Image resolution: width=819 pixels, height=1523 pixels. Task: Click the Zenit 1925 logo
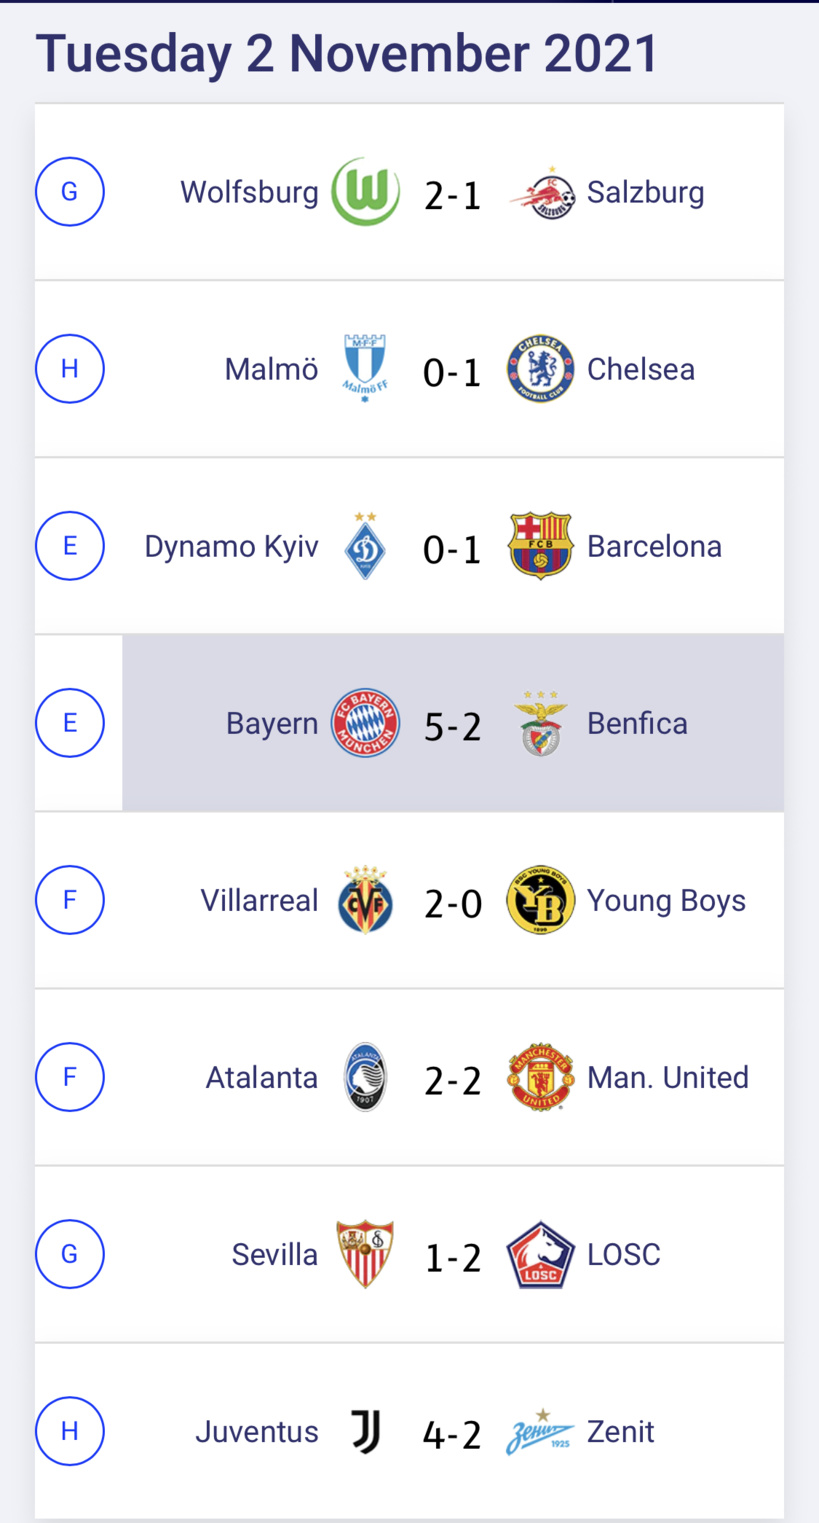click(540, 1431)
